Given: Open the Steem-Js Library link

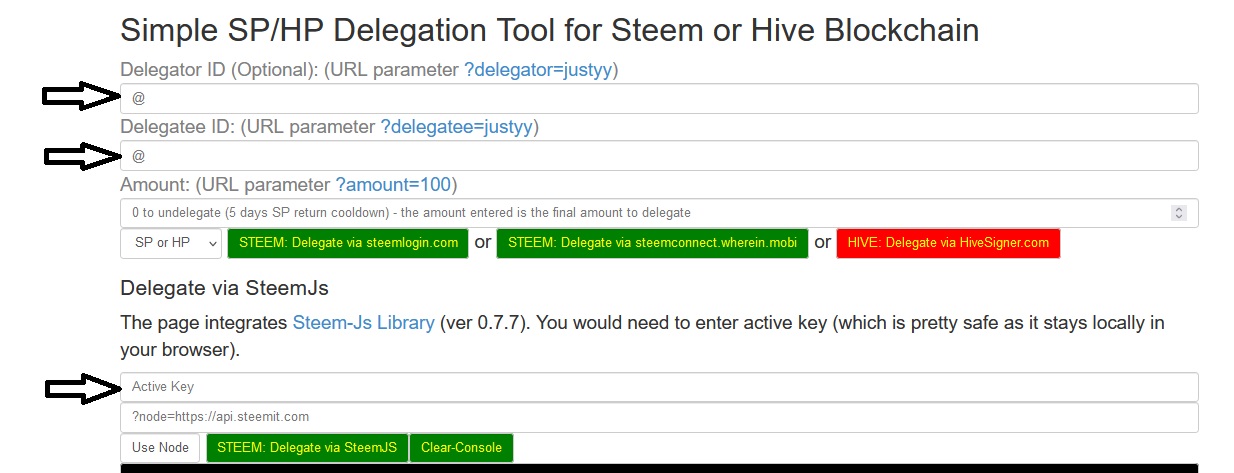Looking at the screenshot, I should 364,323.
